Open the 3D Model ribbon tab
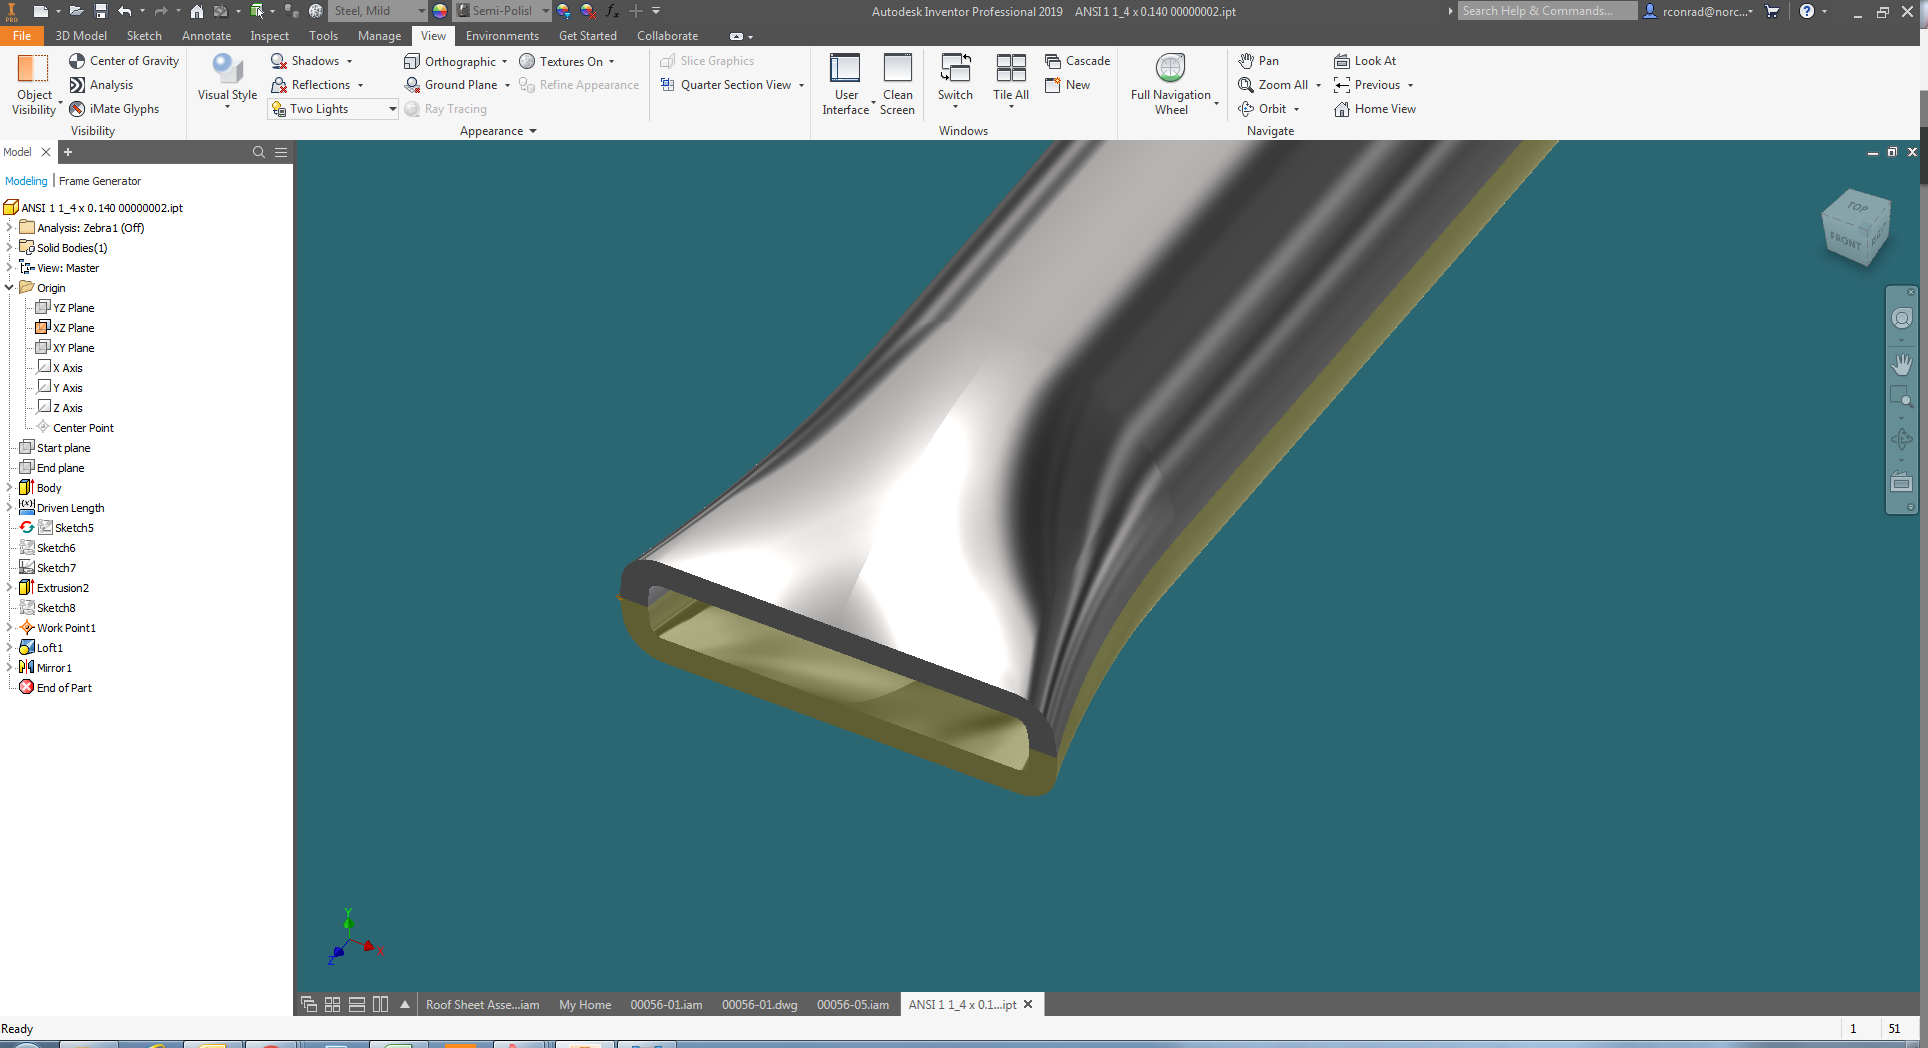 coord(81,36)
